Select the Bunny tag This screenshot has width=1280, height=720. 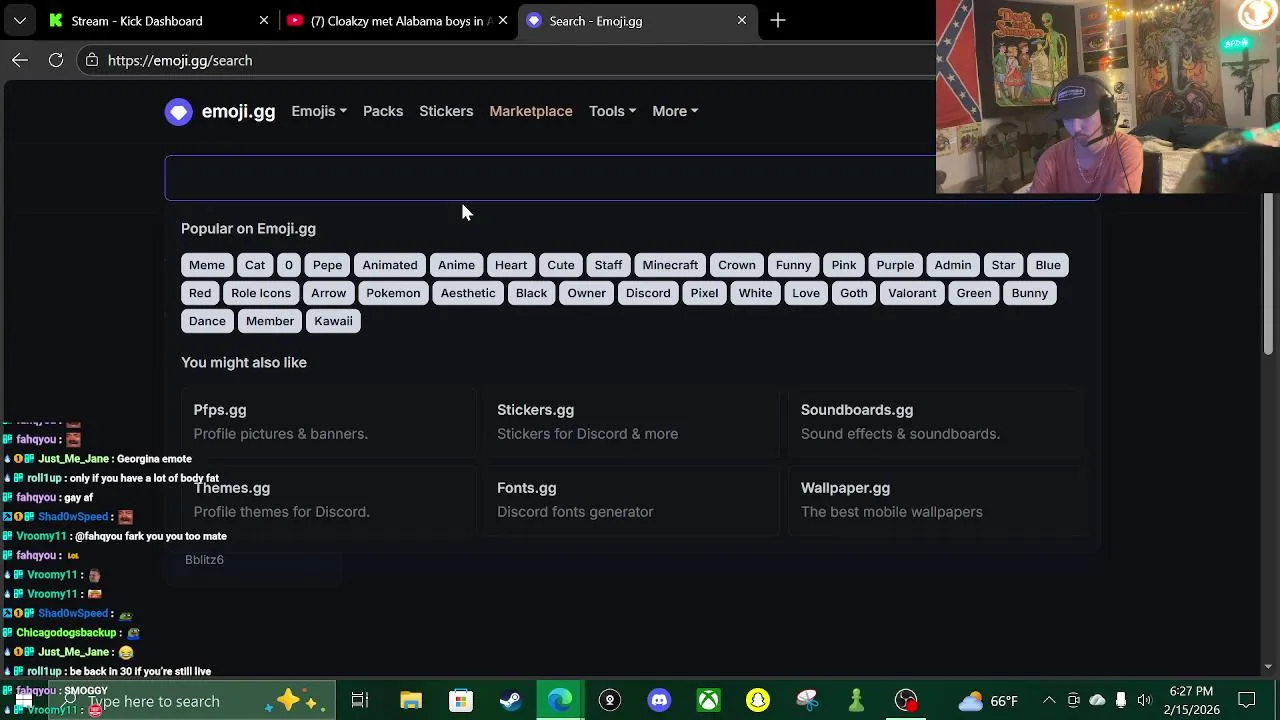point(1029,293)
